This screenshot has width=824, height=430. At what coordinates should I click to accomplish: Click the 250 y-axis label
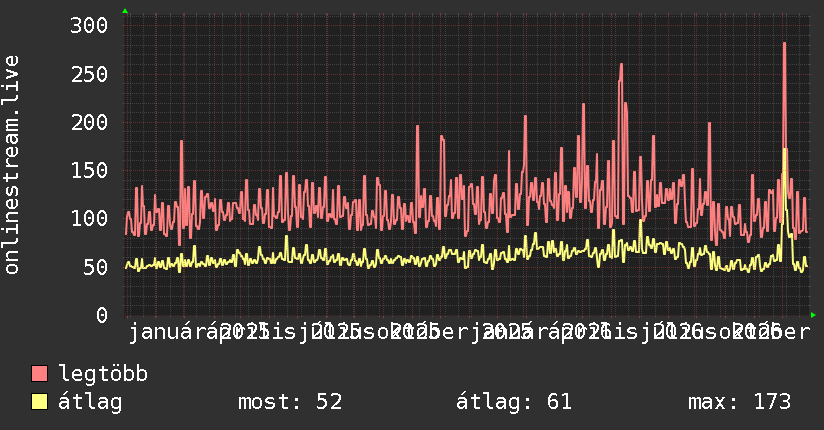(89, 74)
